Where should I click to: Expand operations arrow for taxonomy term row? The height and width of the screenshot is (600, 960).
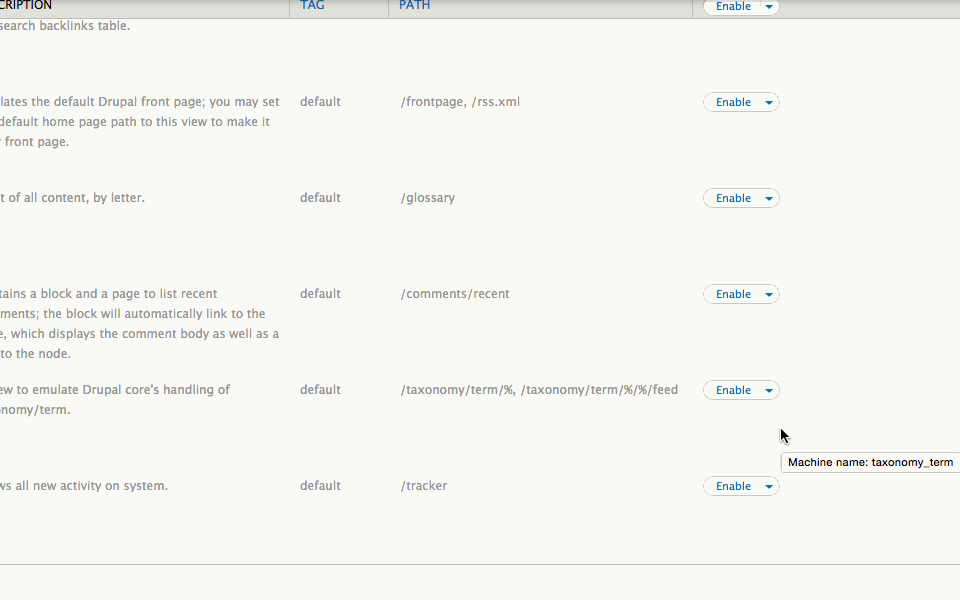click(x=769, y=391)
